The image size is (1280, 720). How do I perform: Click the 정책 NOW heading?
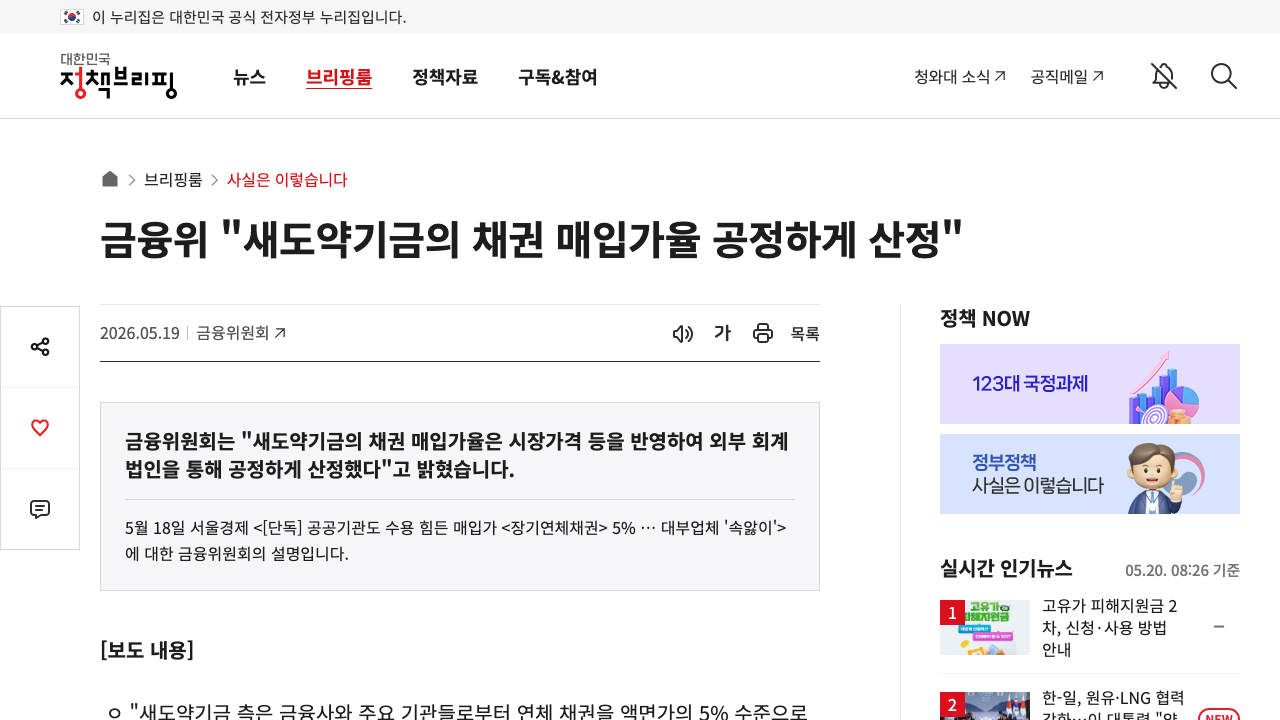pos(985,318)
